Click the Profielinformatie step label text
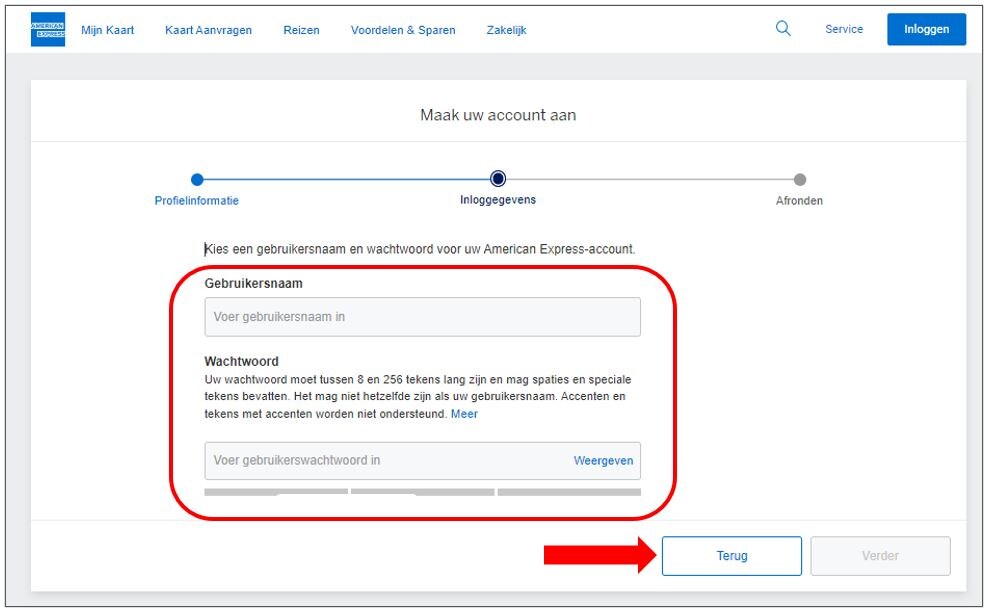Image resolution: width=988 pixels, height=612 pixels. tap(197, 201)
